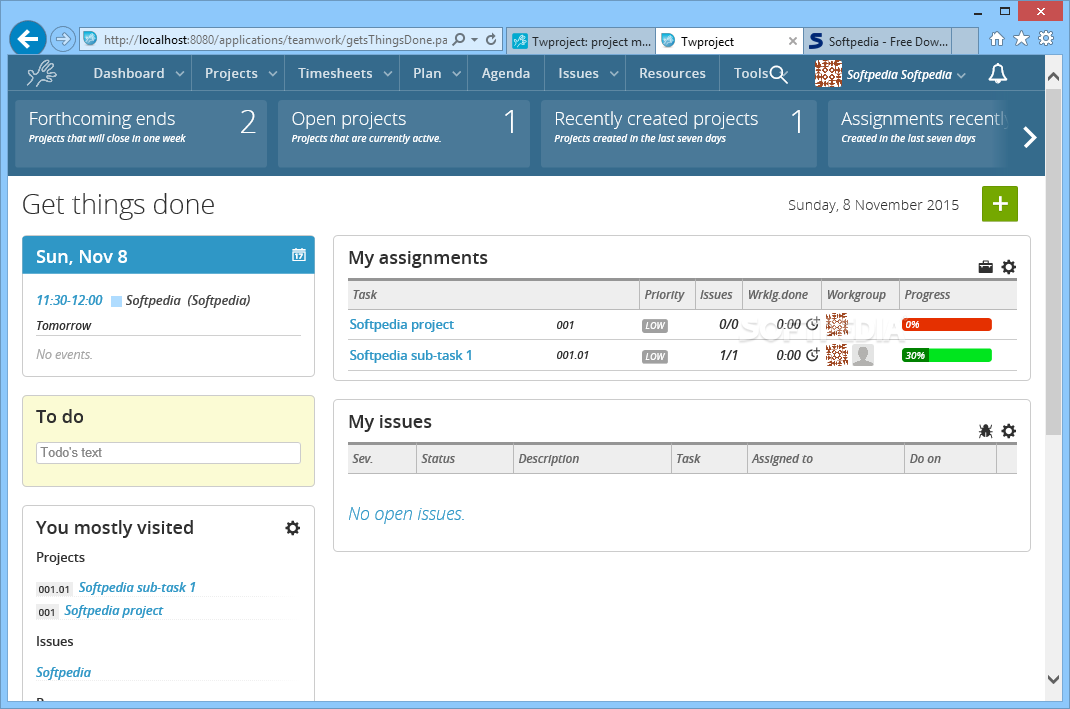Click the briefcase icon in My assignments
Viewport: 1070px width, 709px height.
pos(985,267)
